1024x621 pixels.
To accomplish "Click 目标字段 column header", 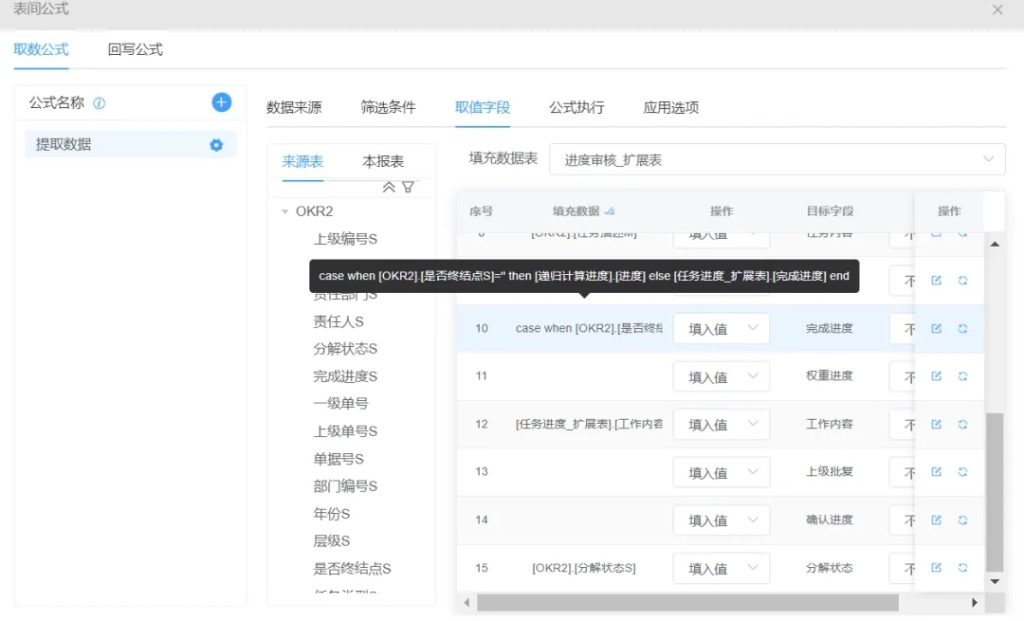I will pyautogui.click(x=829, y=211).
